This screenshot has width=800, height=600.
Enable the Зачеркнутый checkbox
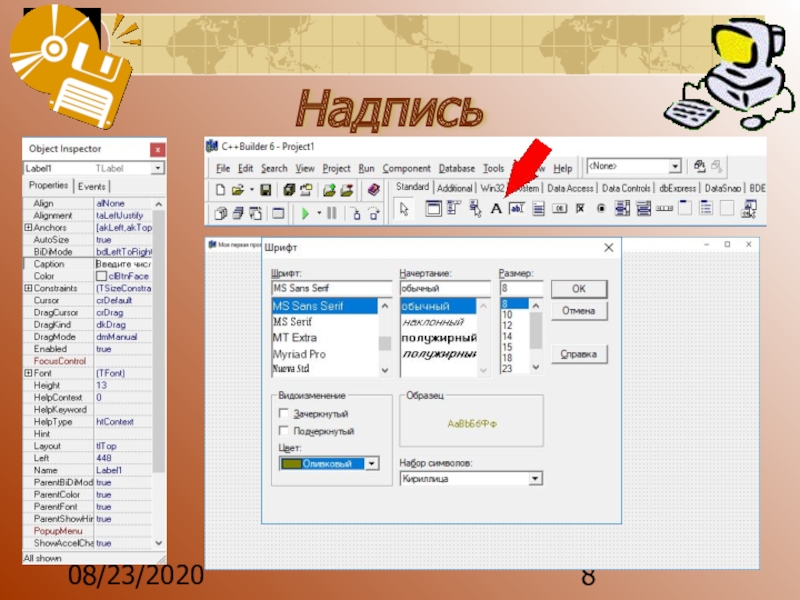pos(284,413)
